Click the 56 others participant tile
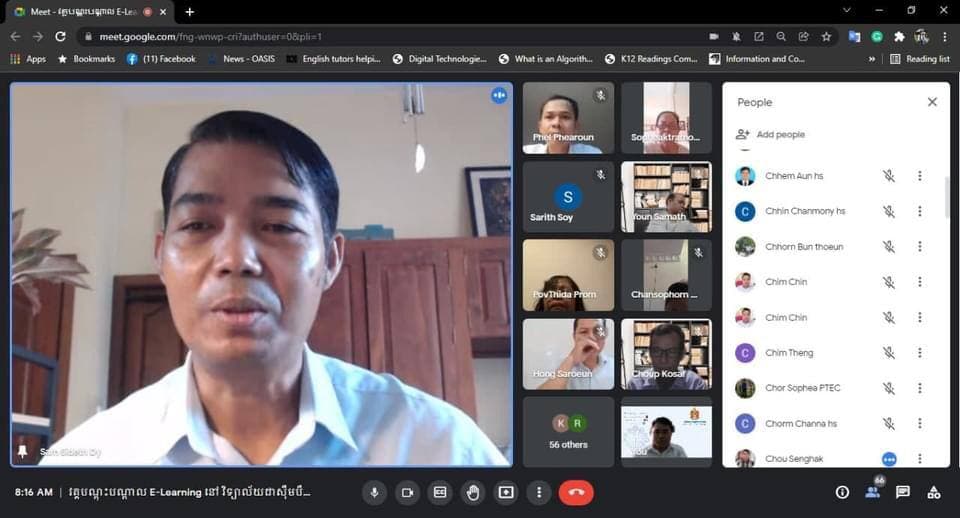The height and width of the screenshot is (518, 960). 568,432
